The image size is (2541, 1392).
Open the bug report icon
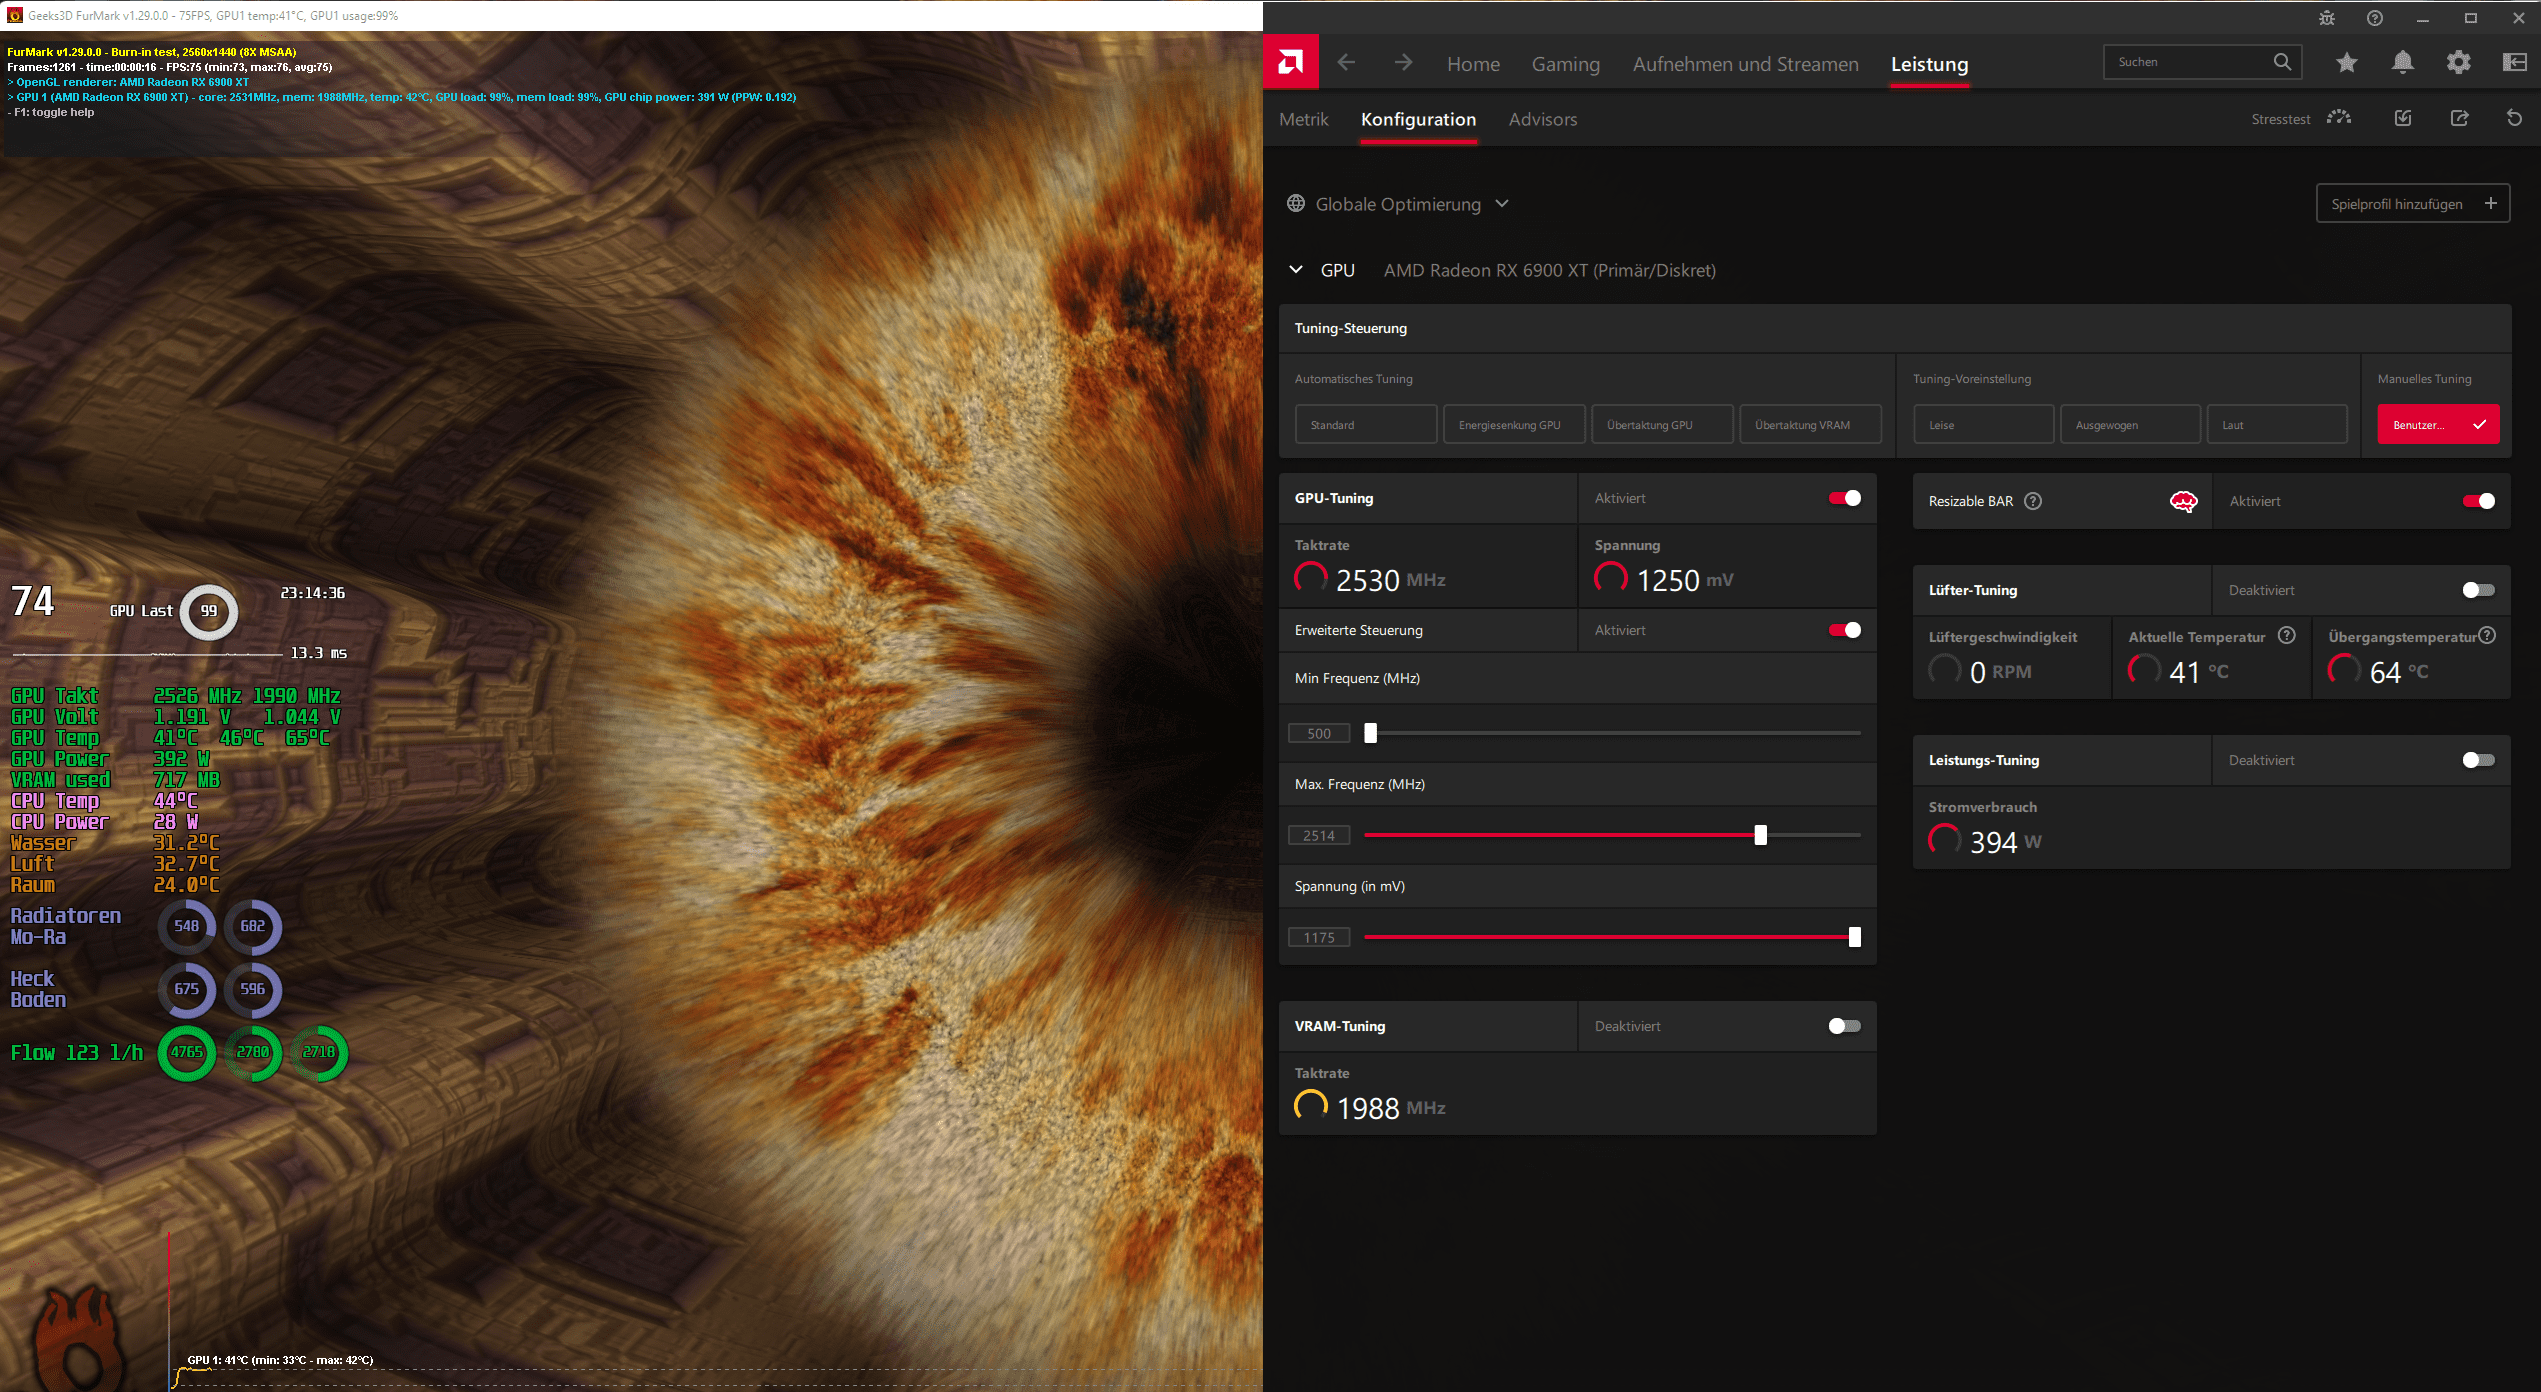pyautogui.click(x=2327, y=18)
